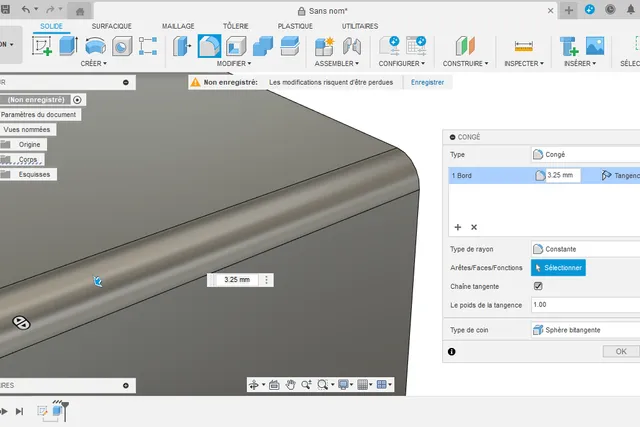
Task: Open a new design tab
Action: (x=569, y=11)
